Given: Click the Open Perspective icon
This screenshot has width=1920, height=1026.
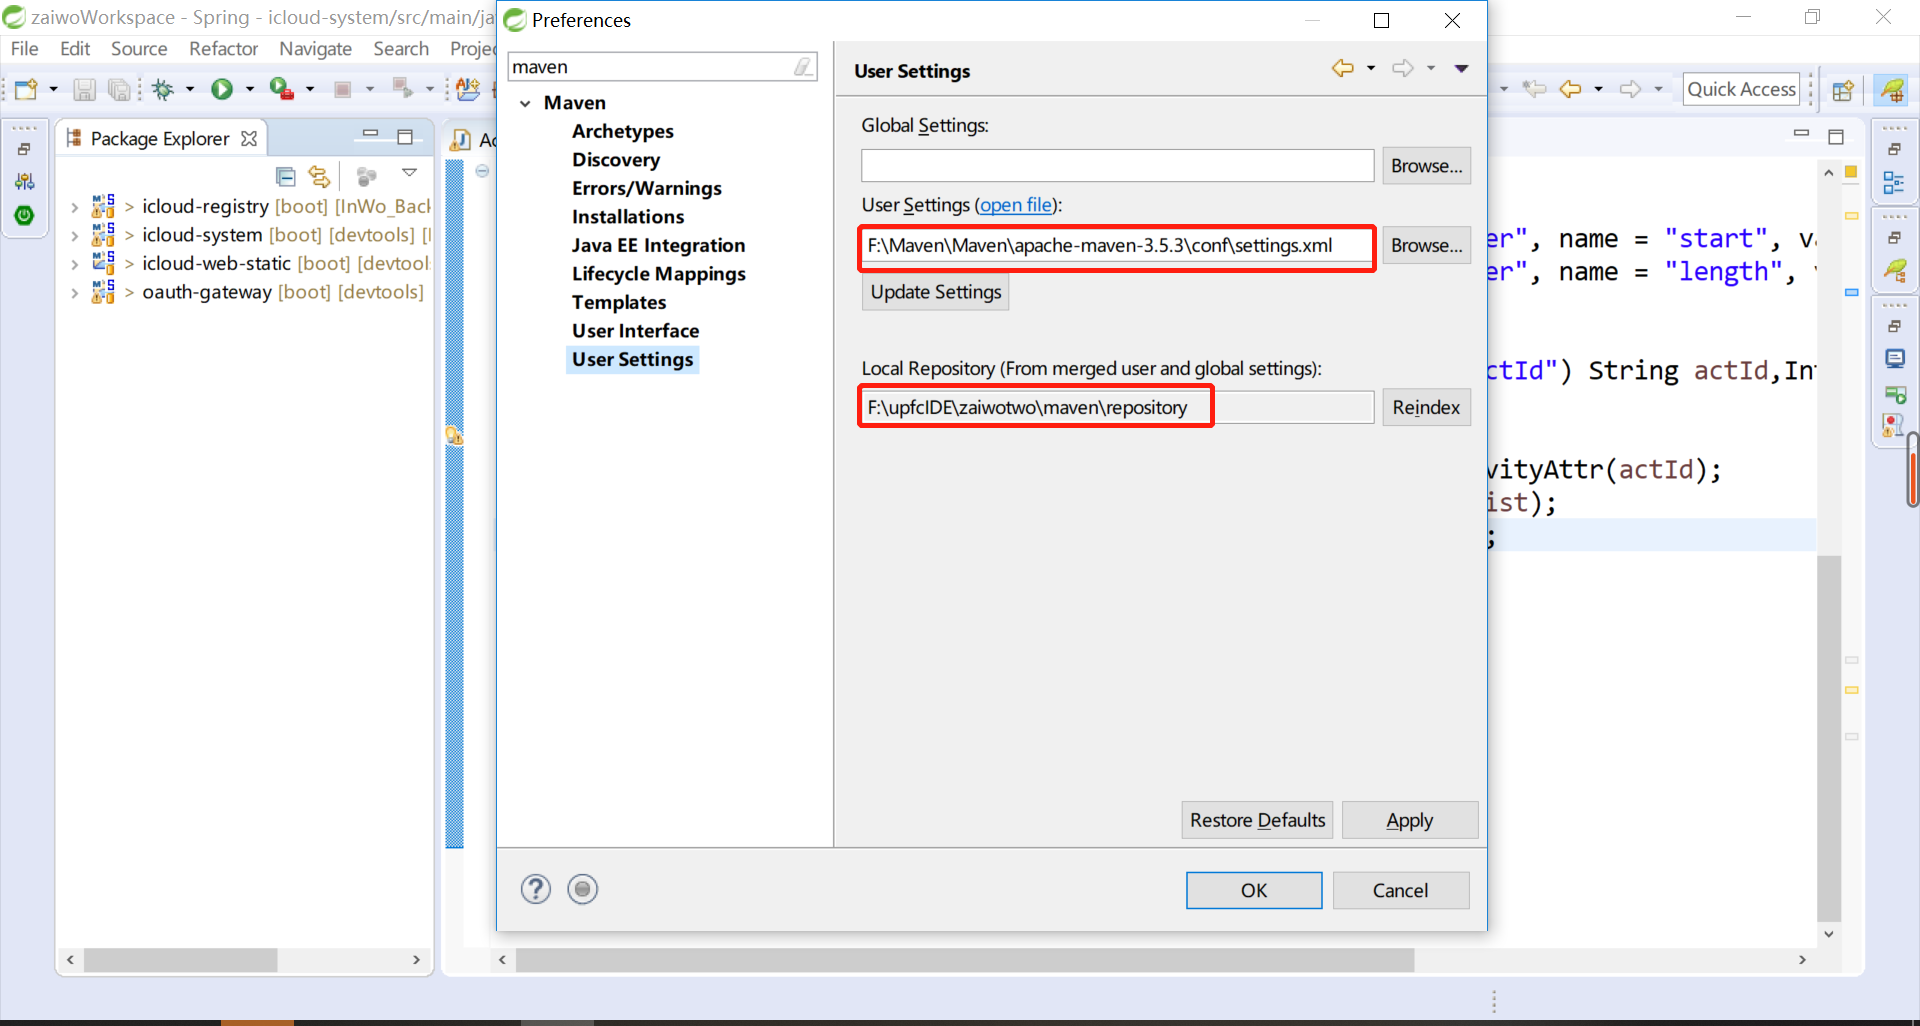Looking at the screenshot, I should pos(1843,90).
